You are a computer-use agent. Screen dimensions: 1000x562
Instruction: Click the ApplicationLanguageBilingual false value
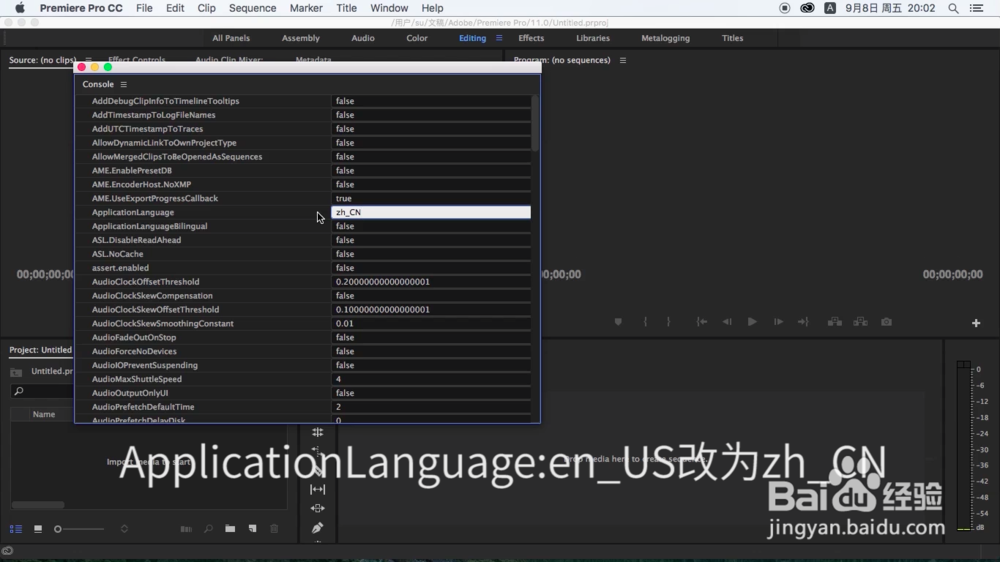point(430,226)
